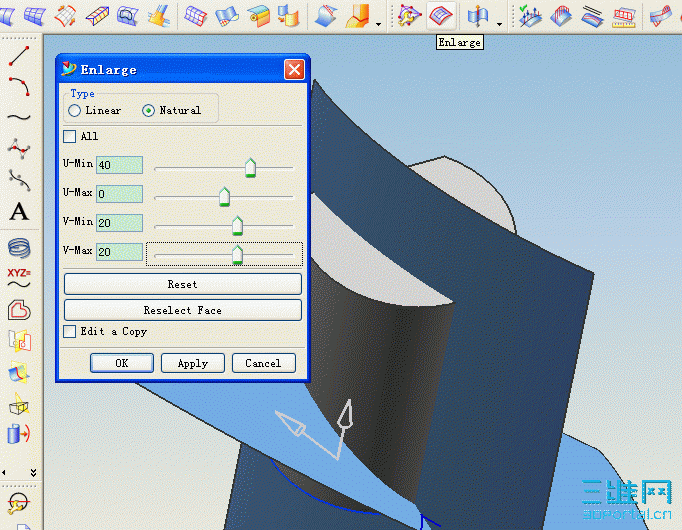The height and width of the screenshot is (530, 682).
Task: Select the orange Thicken Sheet icon
Action: 358,16
